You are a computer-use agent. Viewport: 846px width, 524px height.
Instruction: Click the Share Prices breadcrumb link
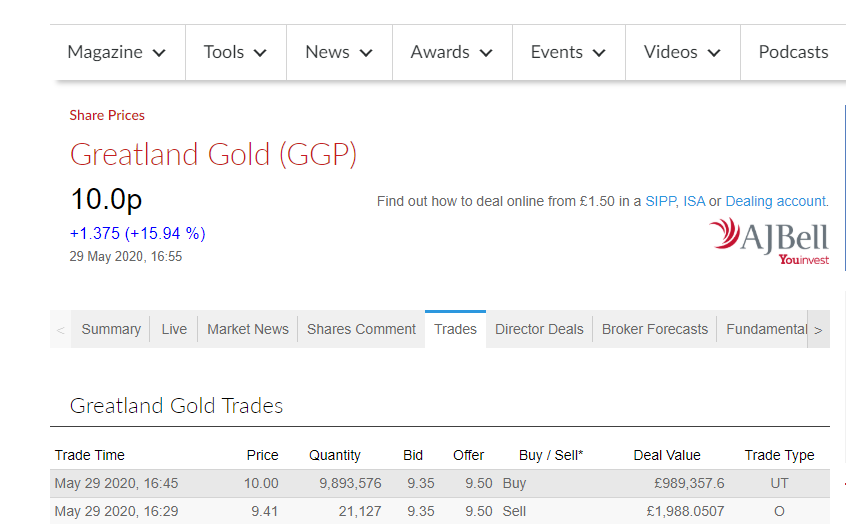[x=107, y=115]
